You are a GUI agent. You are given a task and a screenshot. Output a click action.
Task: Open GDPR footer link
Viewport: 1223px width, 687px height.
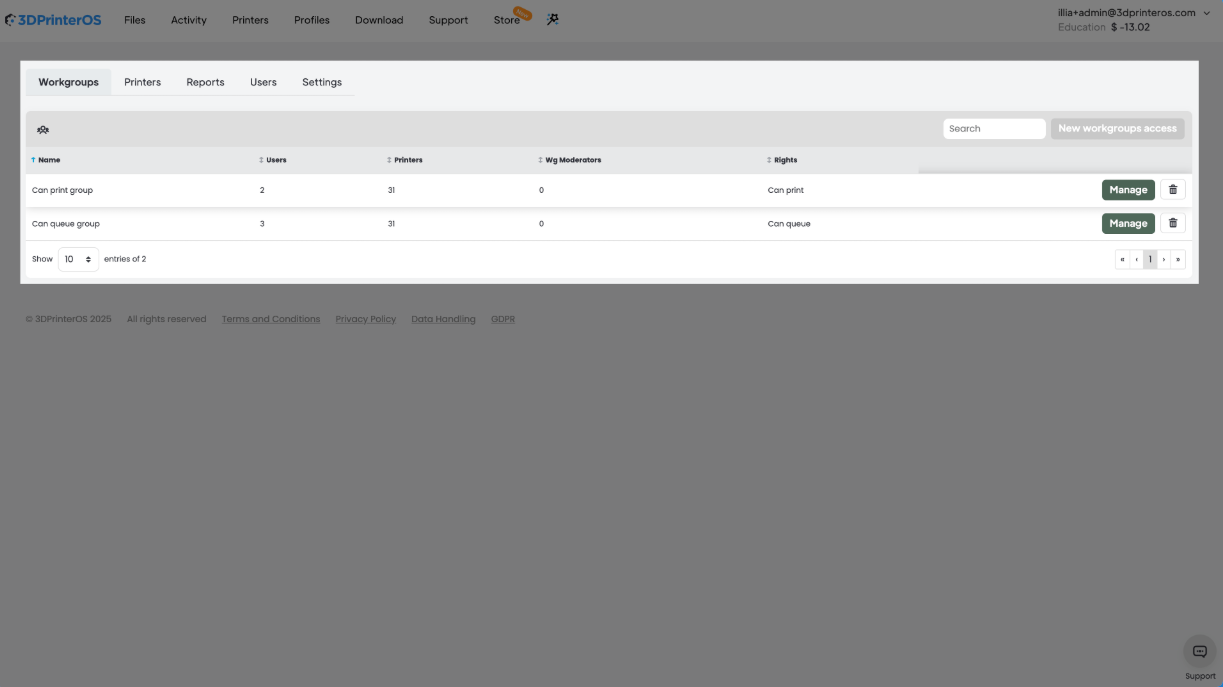click(503, 319)
